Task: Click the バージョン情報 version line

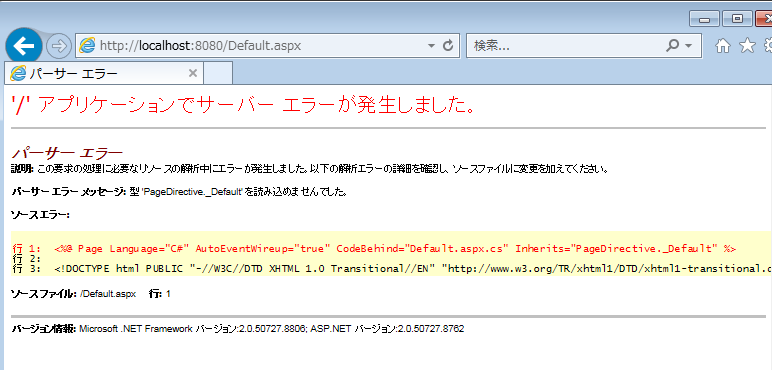Action: pos(237,329)
